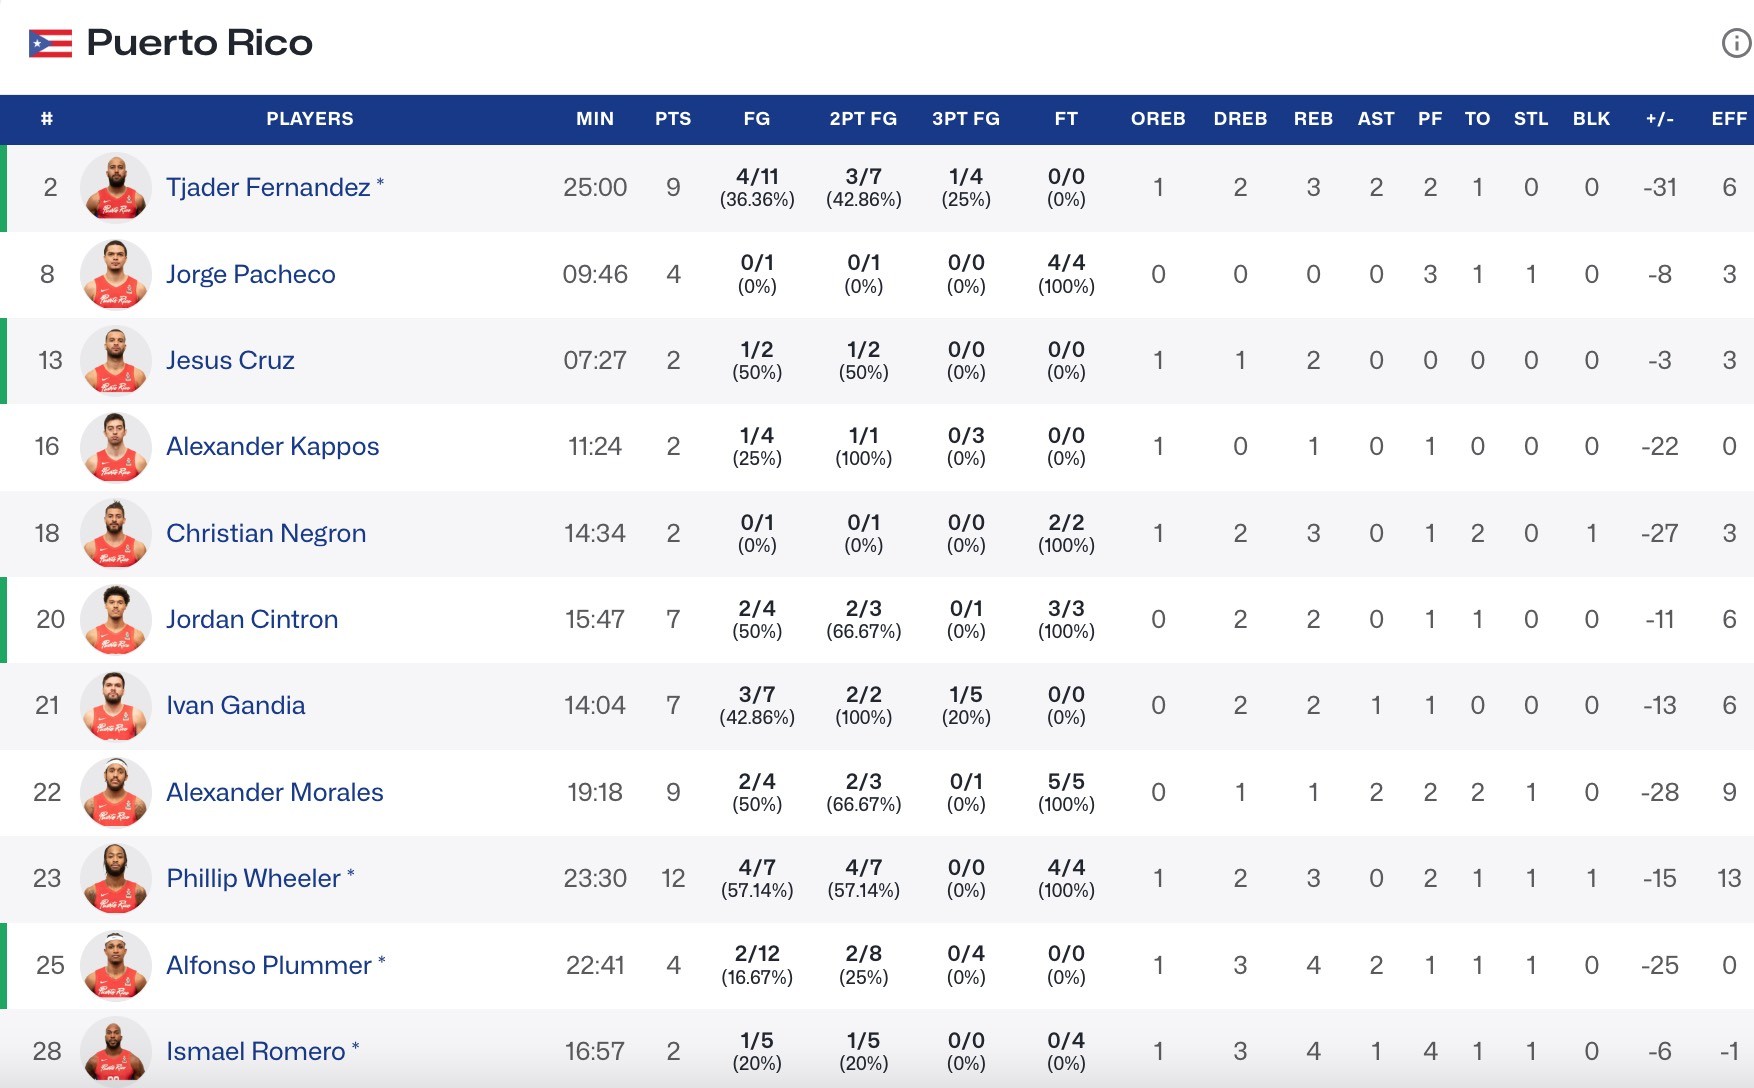
Task: Sort table by PTS column header
Action: [x=673, y=119]
